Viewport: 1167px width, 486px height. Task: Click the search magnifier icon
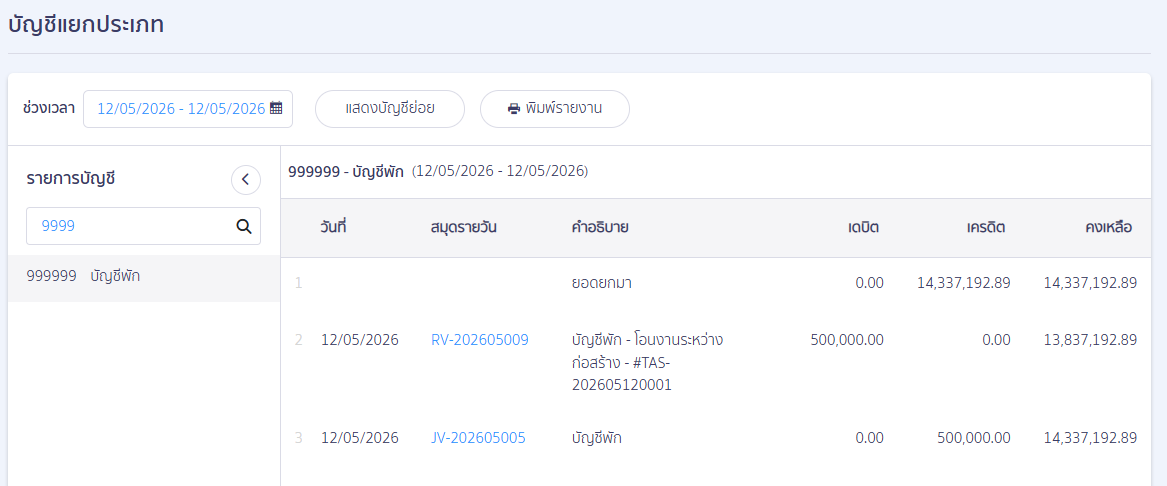[243, 226]
